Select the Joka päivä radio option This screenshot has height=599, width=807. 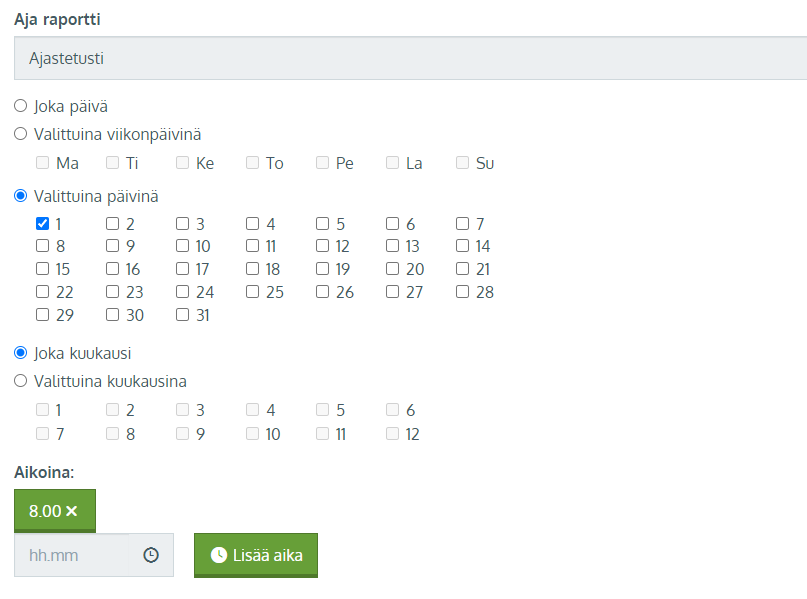[x=21, y=106]
